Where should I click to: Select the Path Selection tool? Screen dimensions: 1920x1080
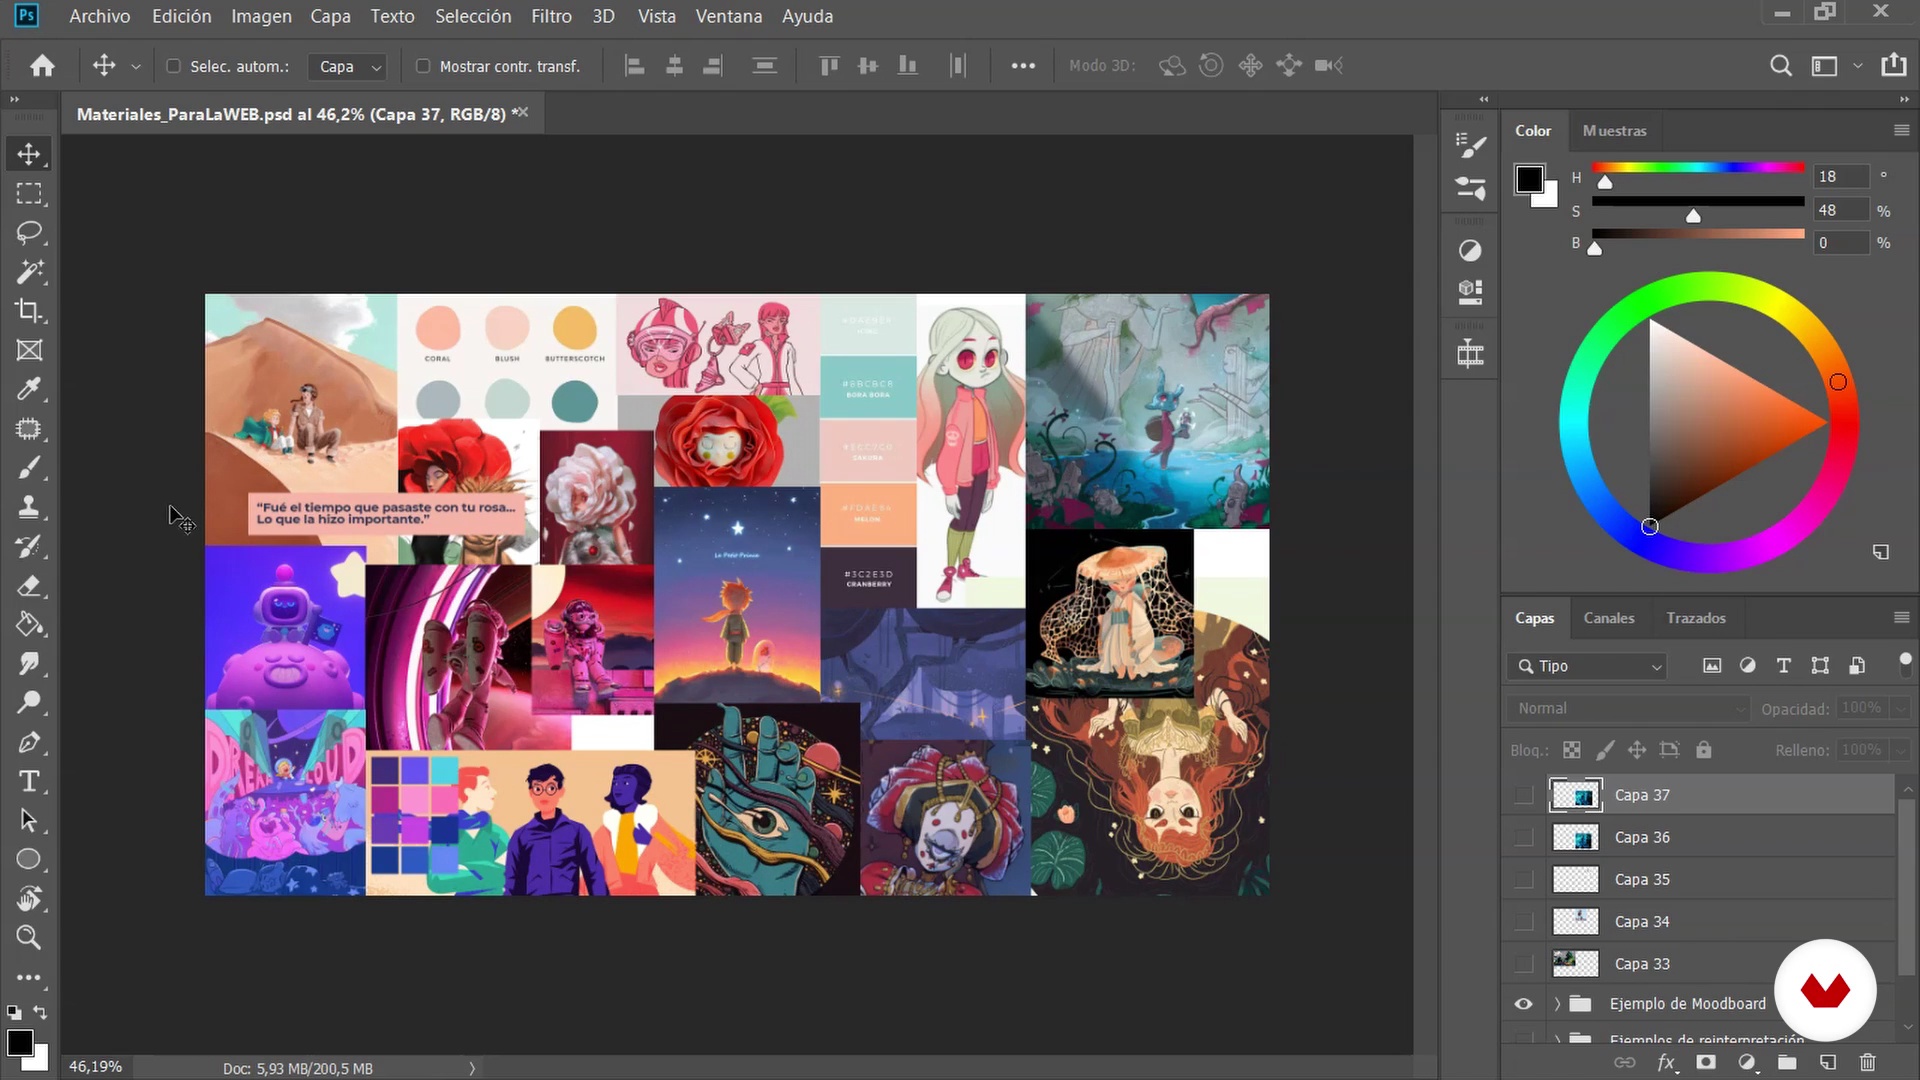(29, 821)
